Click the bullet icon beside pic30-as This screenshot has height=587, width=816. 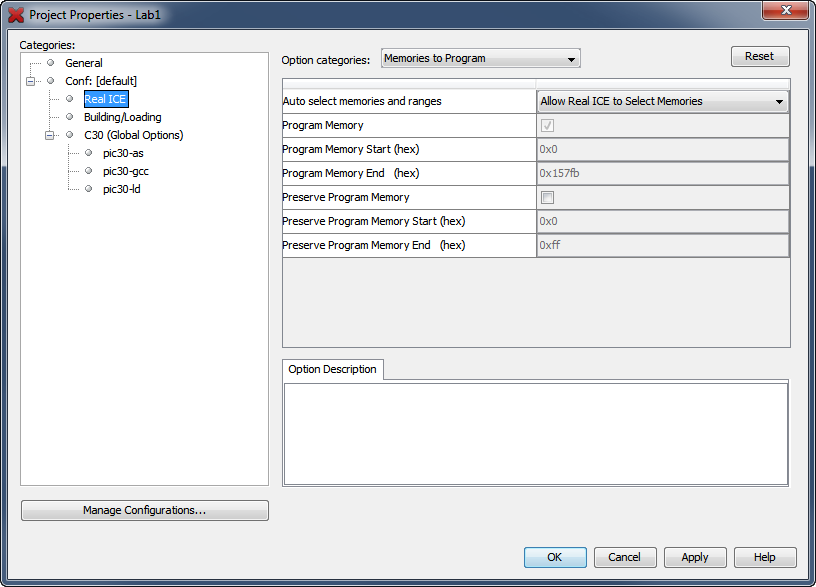88,153
